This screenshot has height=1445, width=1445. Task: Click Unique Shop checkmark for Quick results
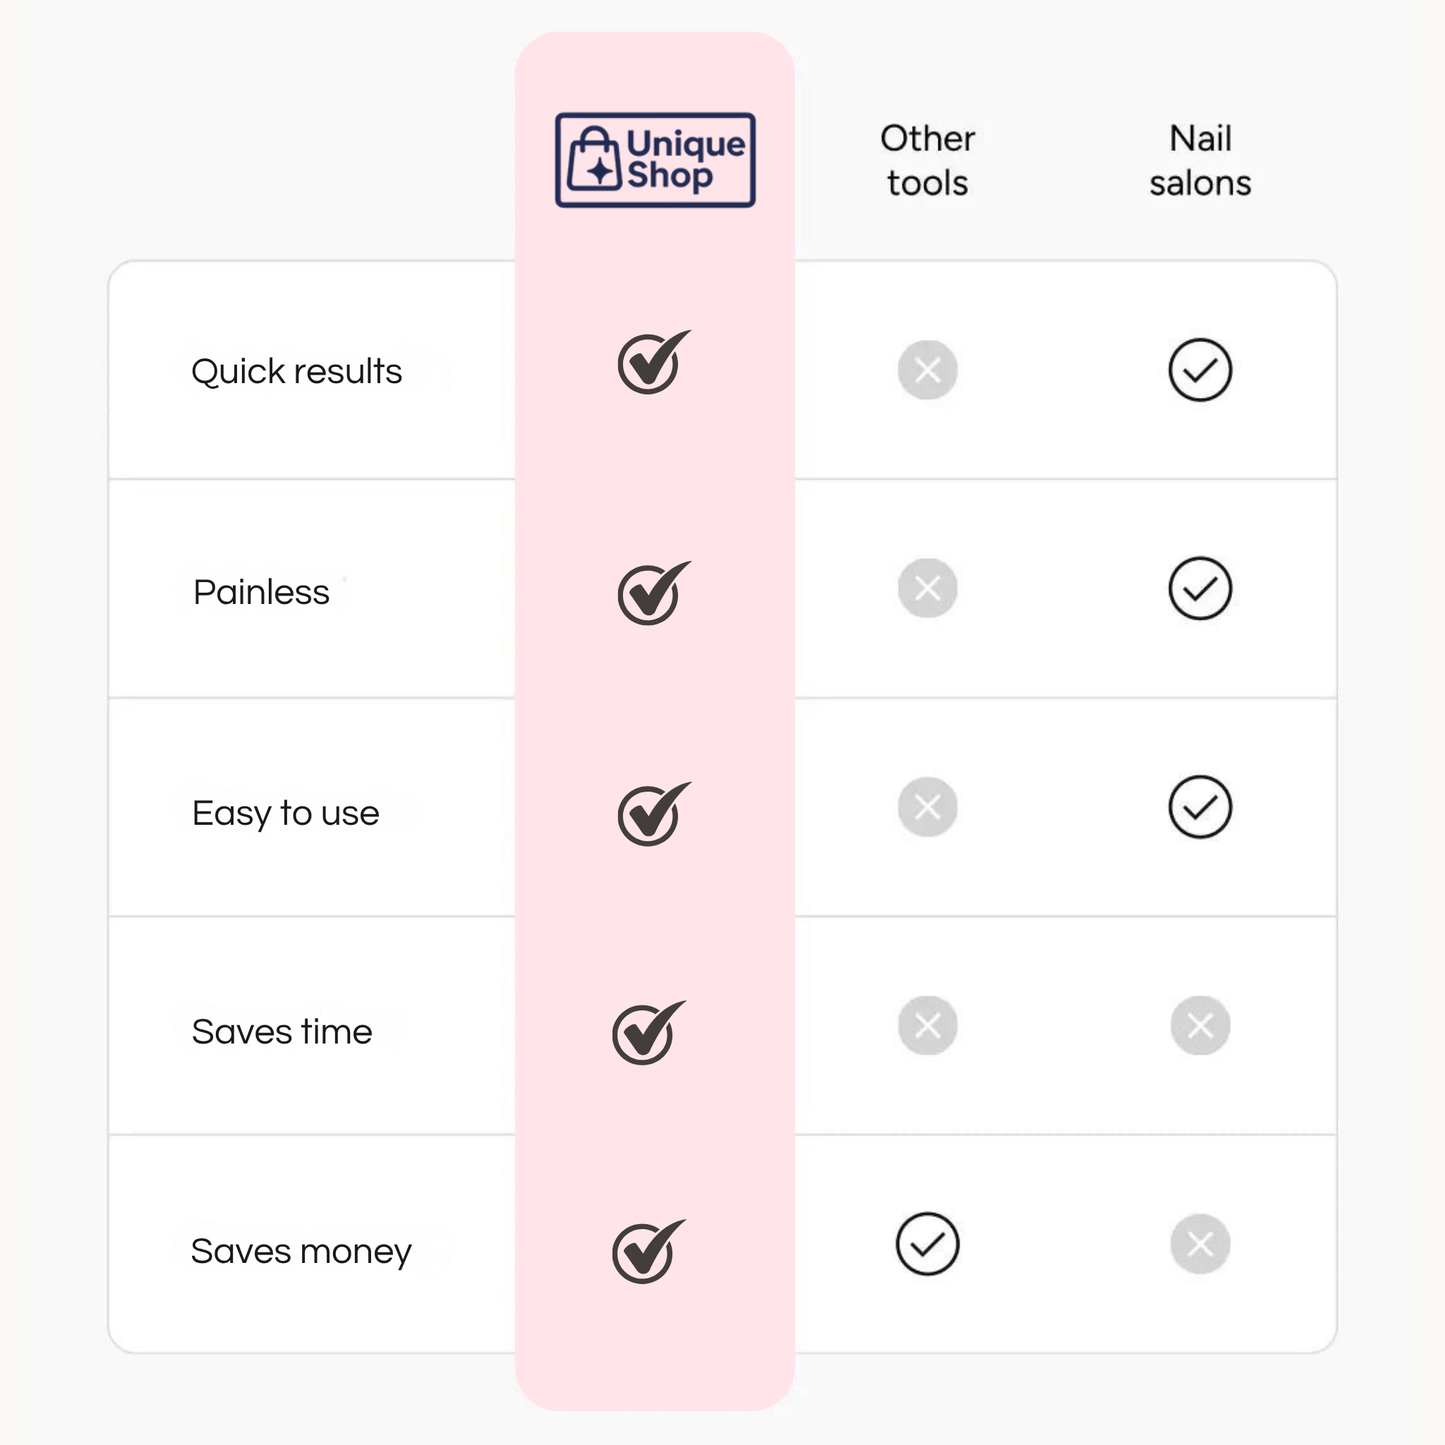tap(652, 363)
